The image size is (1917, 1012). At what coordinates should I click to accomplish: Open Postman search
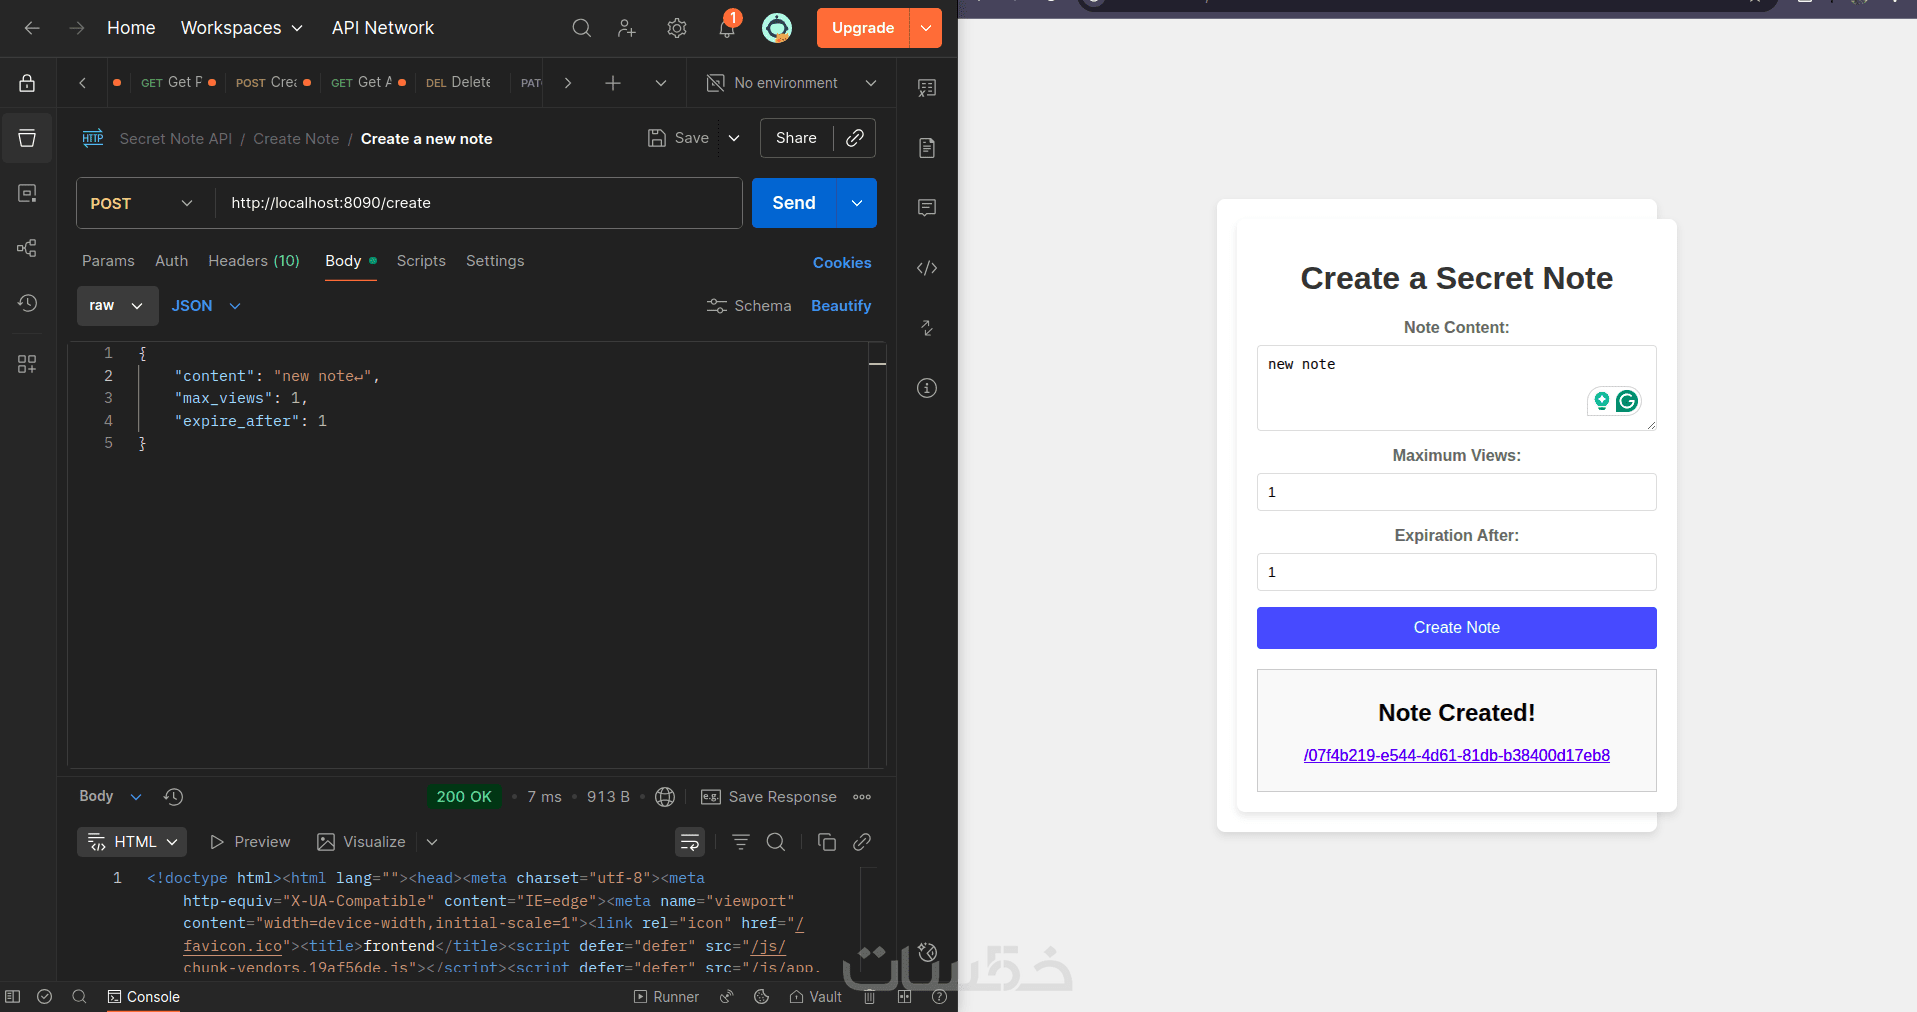click(x=581, y=28)
